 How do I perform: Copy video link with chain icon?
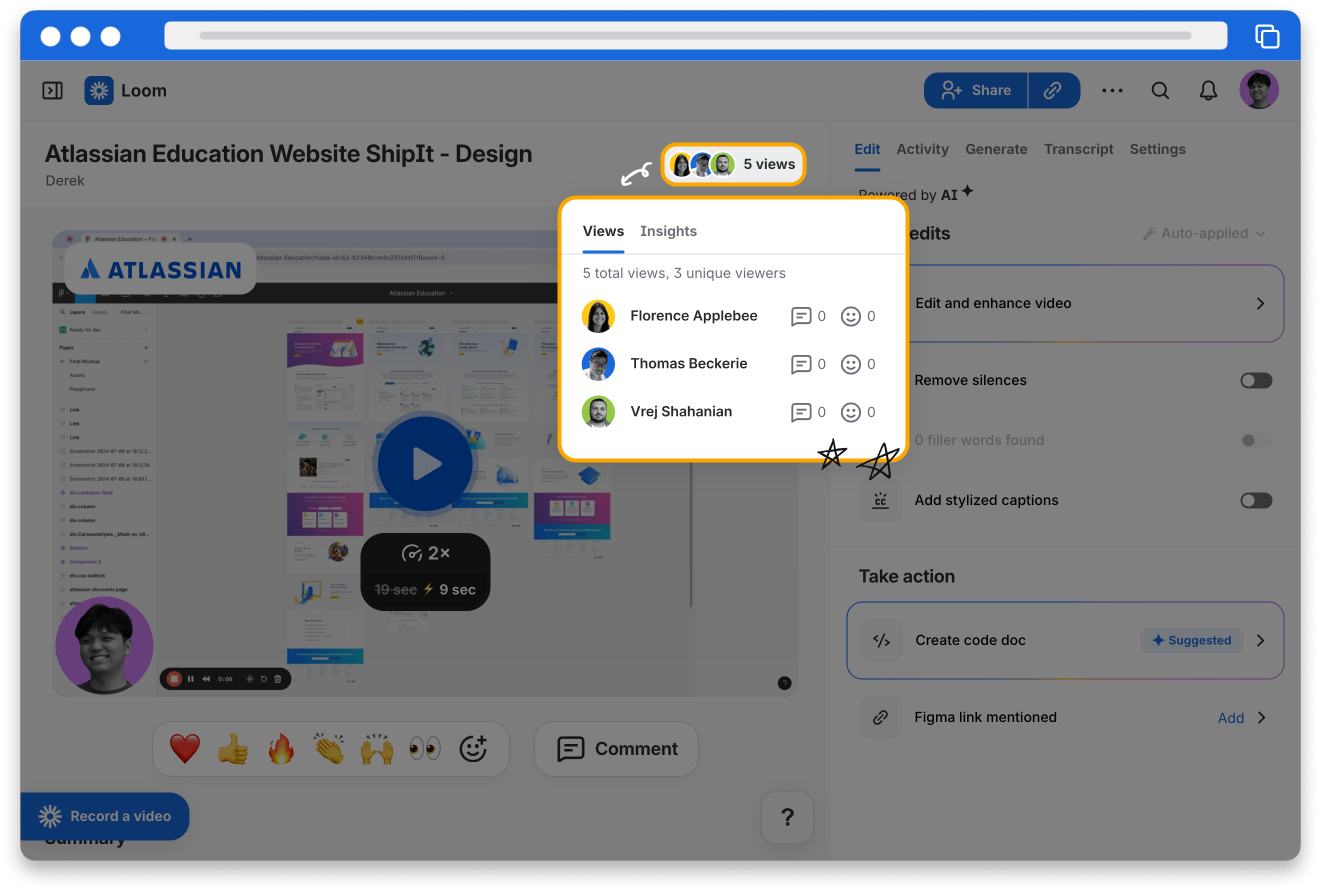1053,90
